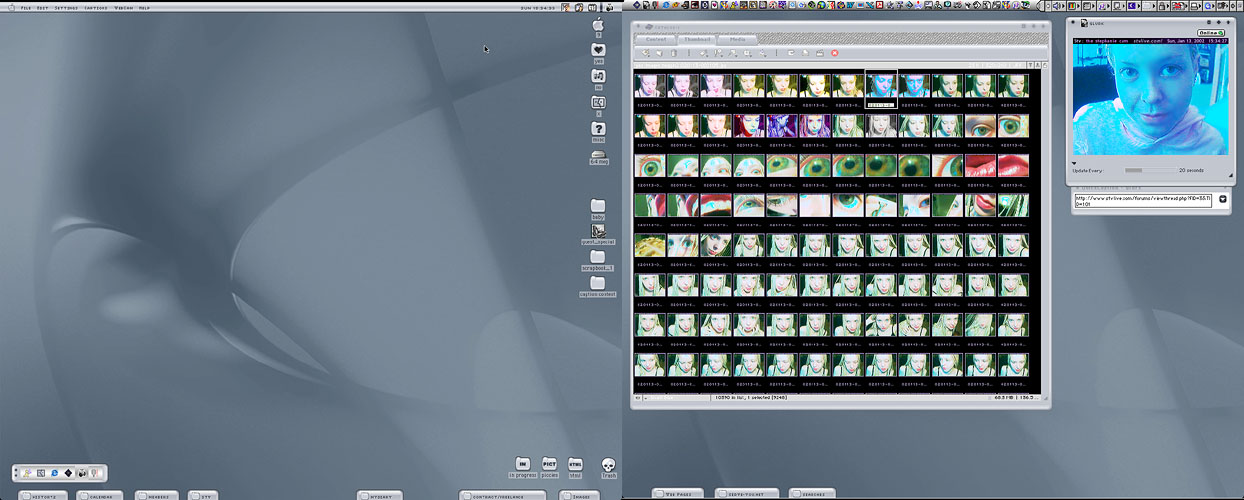Expand the disclosure triangle above Update Every
This screenshot has height=500, width=1244.
1075,163
